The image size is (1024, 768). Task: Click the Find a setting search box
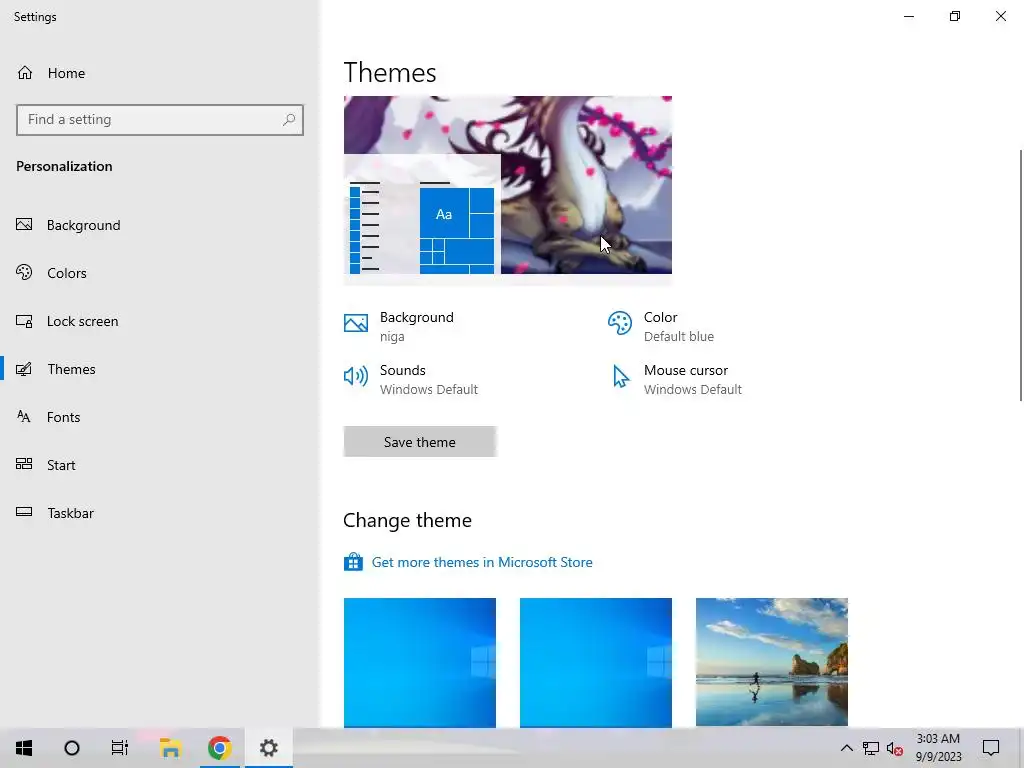(x=159, y=120)
